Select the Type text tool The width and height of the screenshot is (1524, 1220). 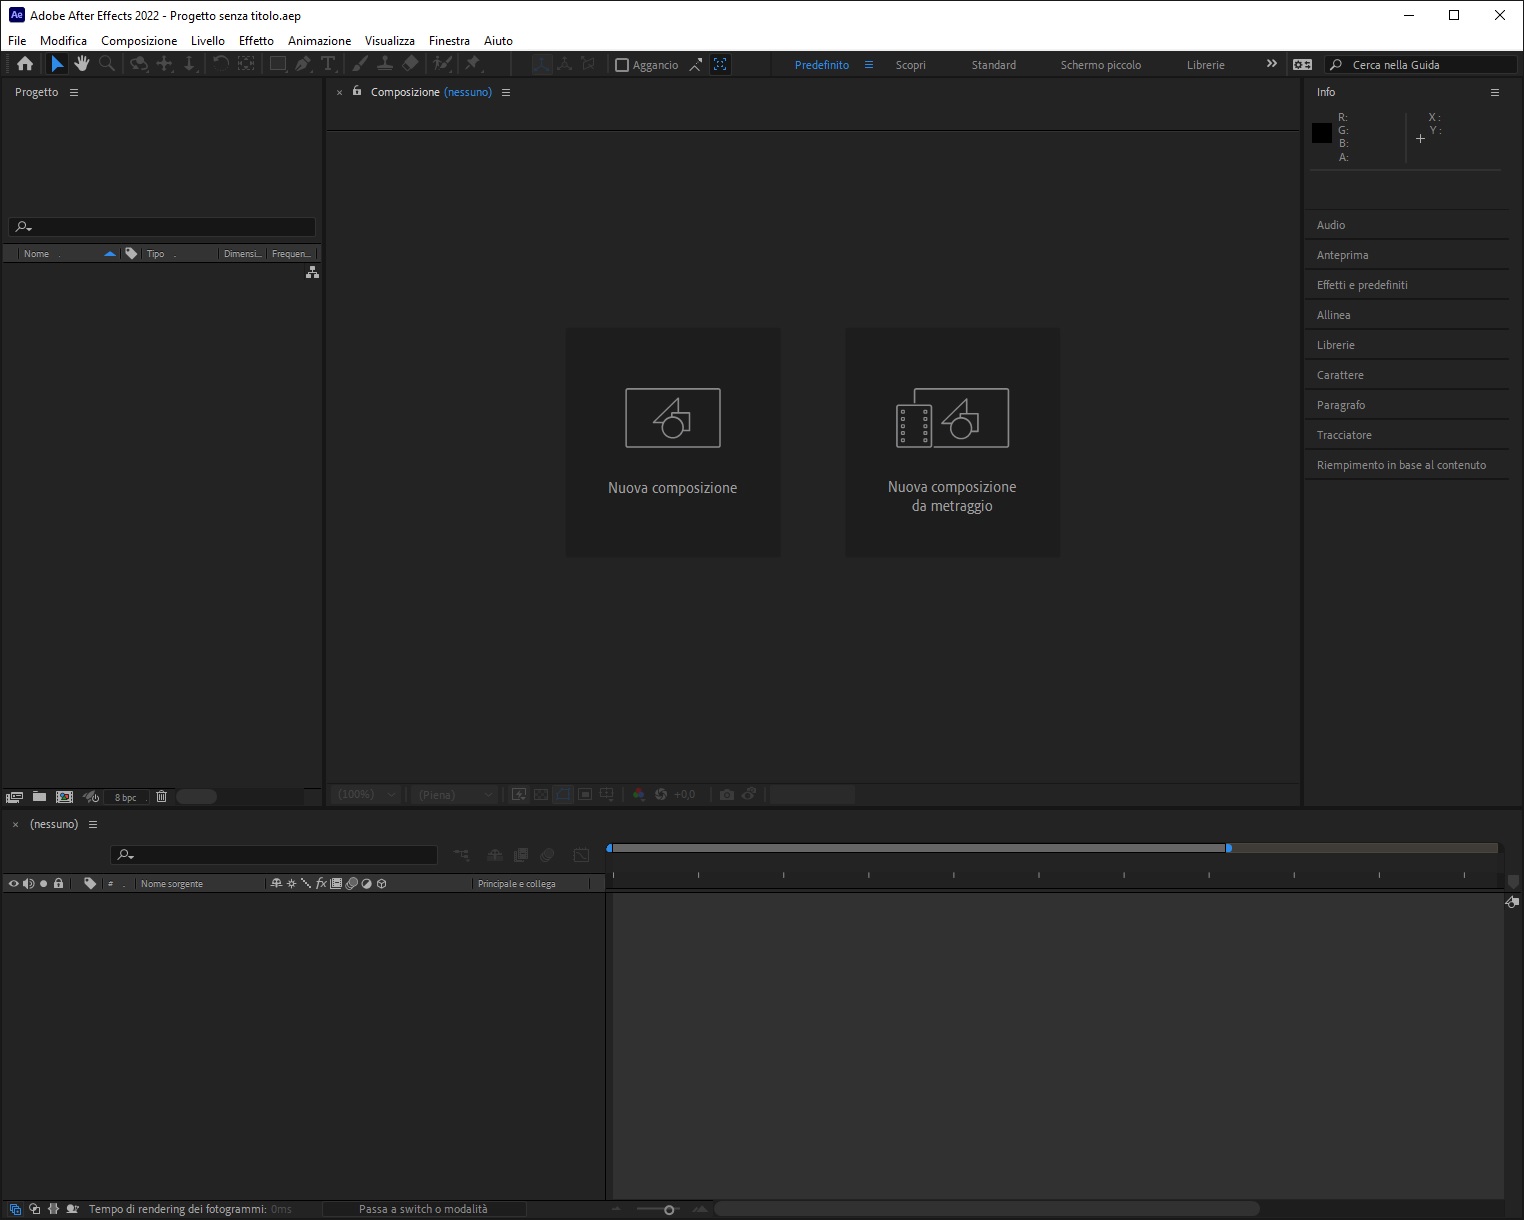click(328, 64)
